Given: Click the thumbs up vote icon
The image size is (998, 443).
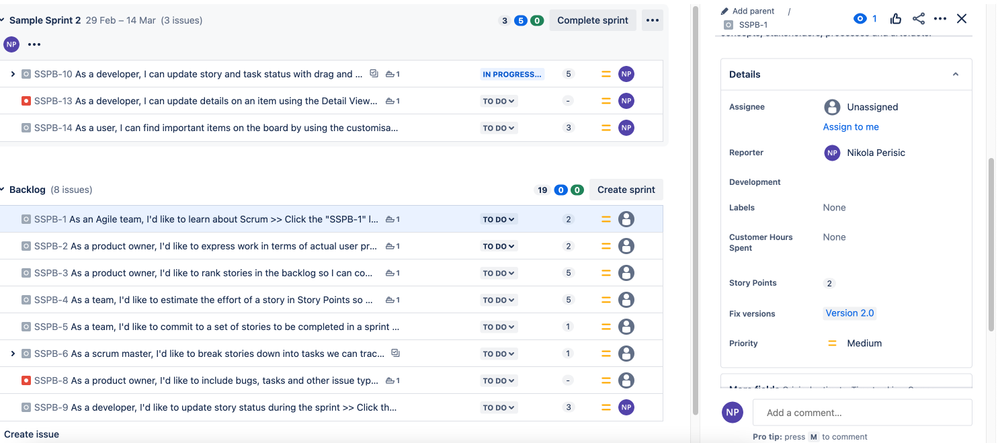Looking at the screenshot, I should (896, 18).
